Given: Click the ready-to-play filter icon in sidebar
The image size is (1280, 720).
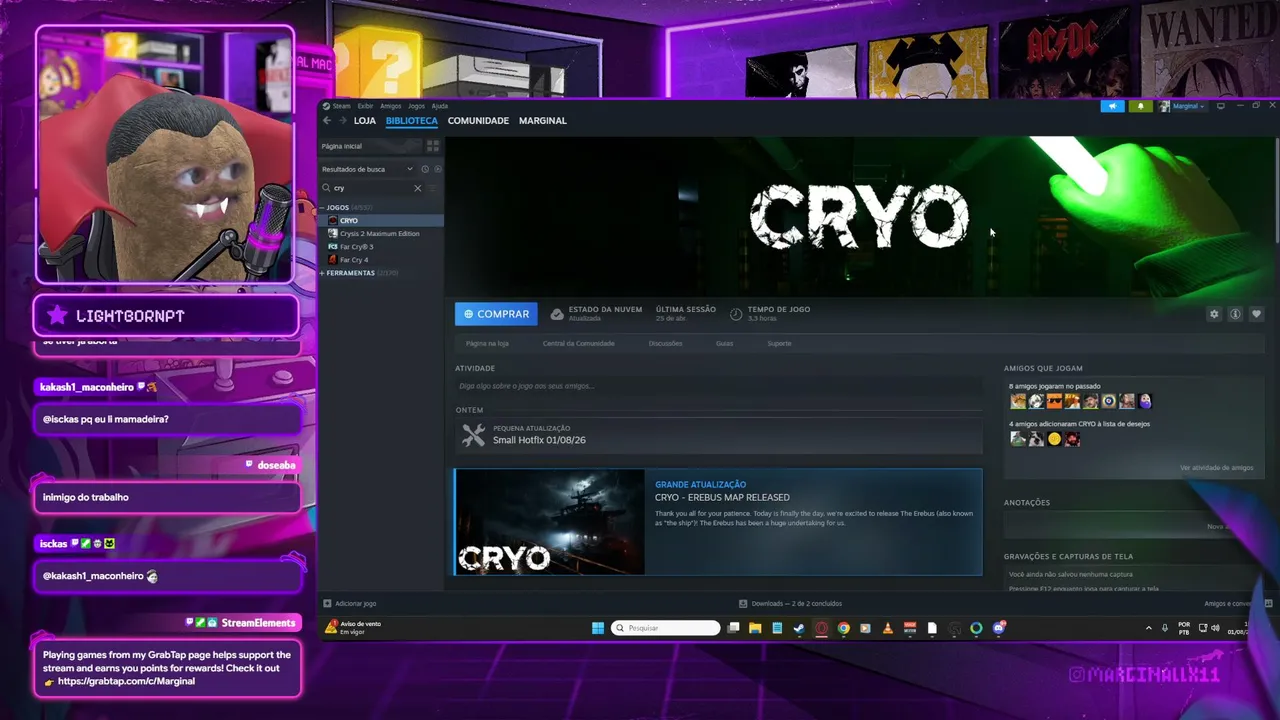Looking at the screenshot, I should click(x=437, y=169).
